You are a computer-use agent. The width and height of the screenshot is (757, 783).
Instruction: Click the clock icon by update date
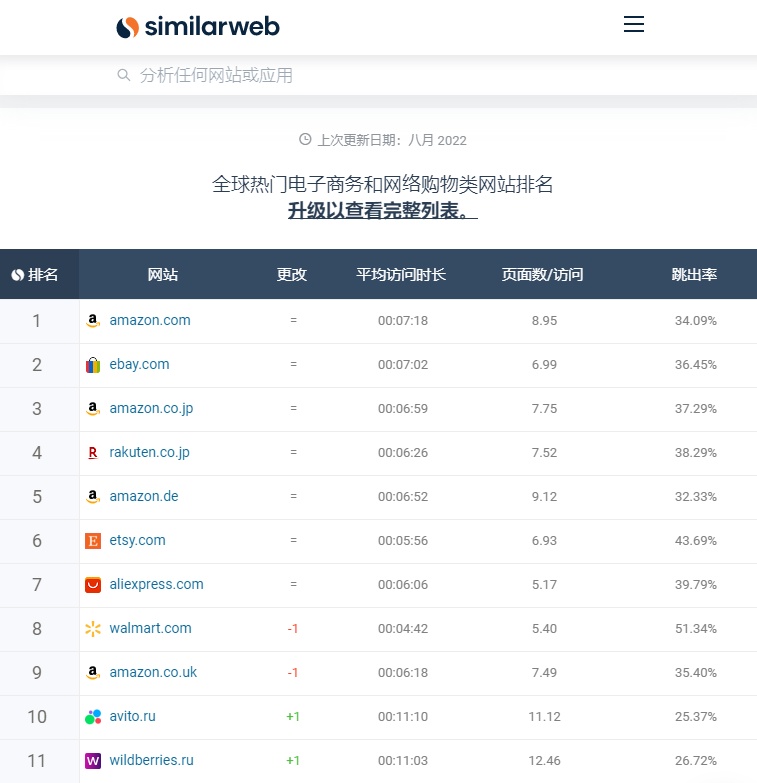point(305,139)
